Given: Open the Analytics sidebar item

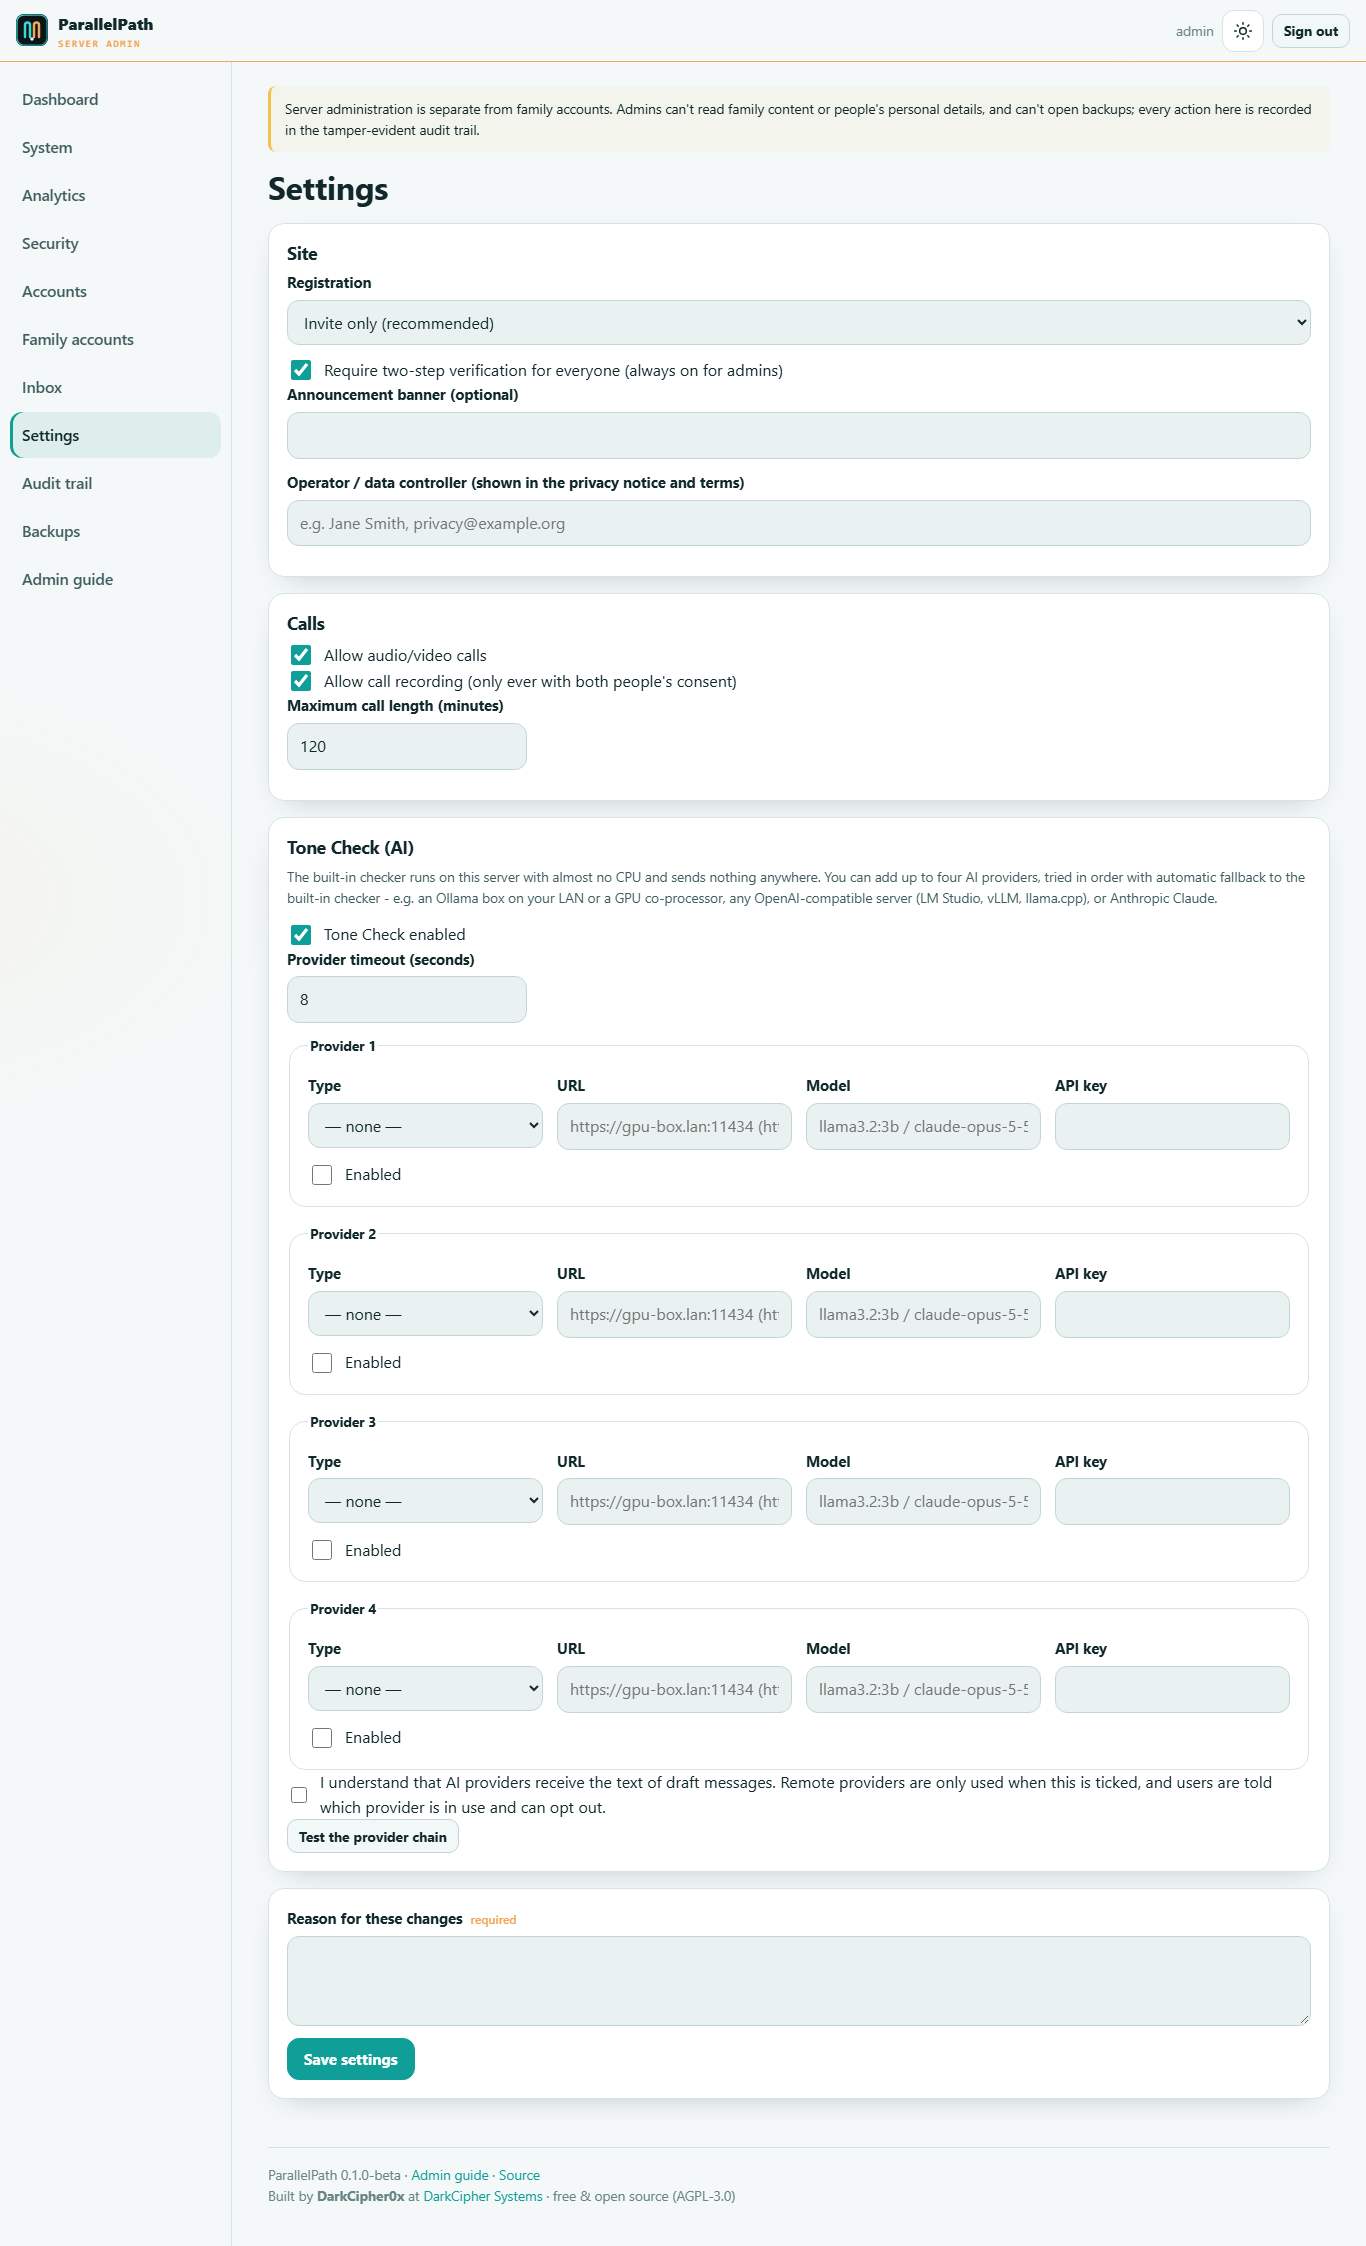Looking at the screenshot, I should tap(115, 195).
